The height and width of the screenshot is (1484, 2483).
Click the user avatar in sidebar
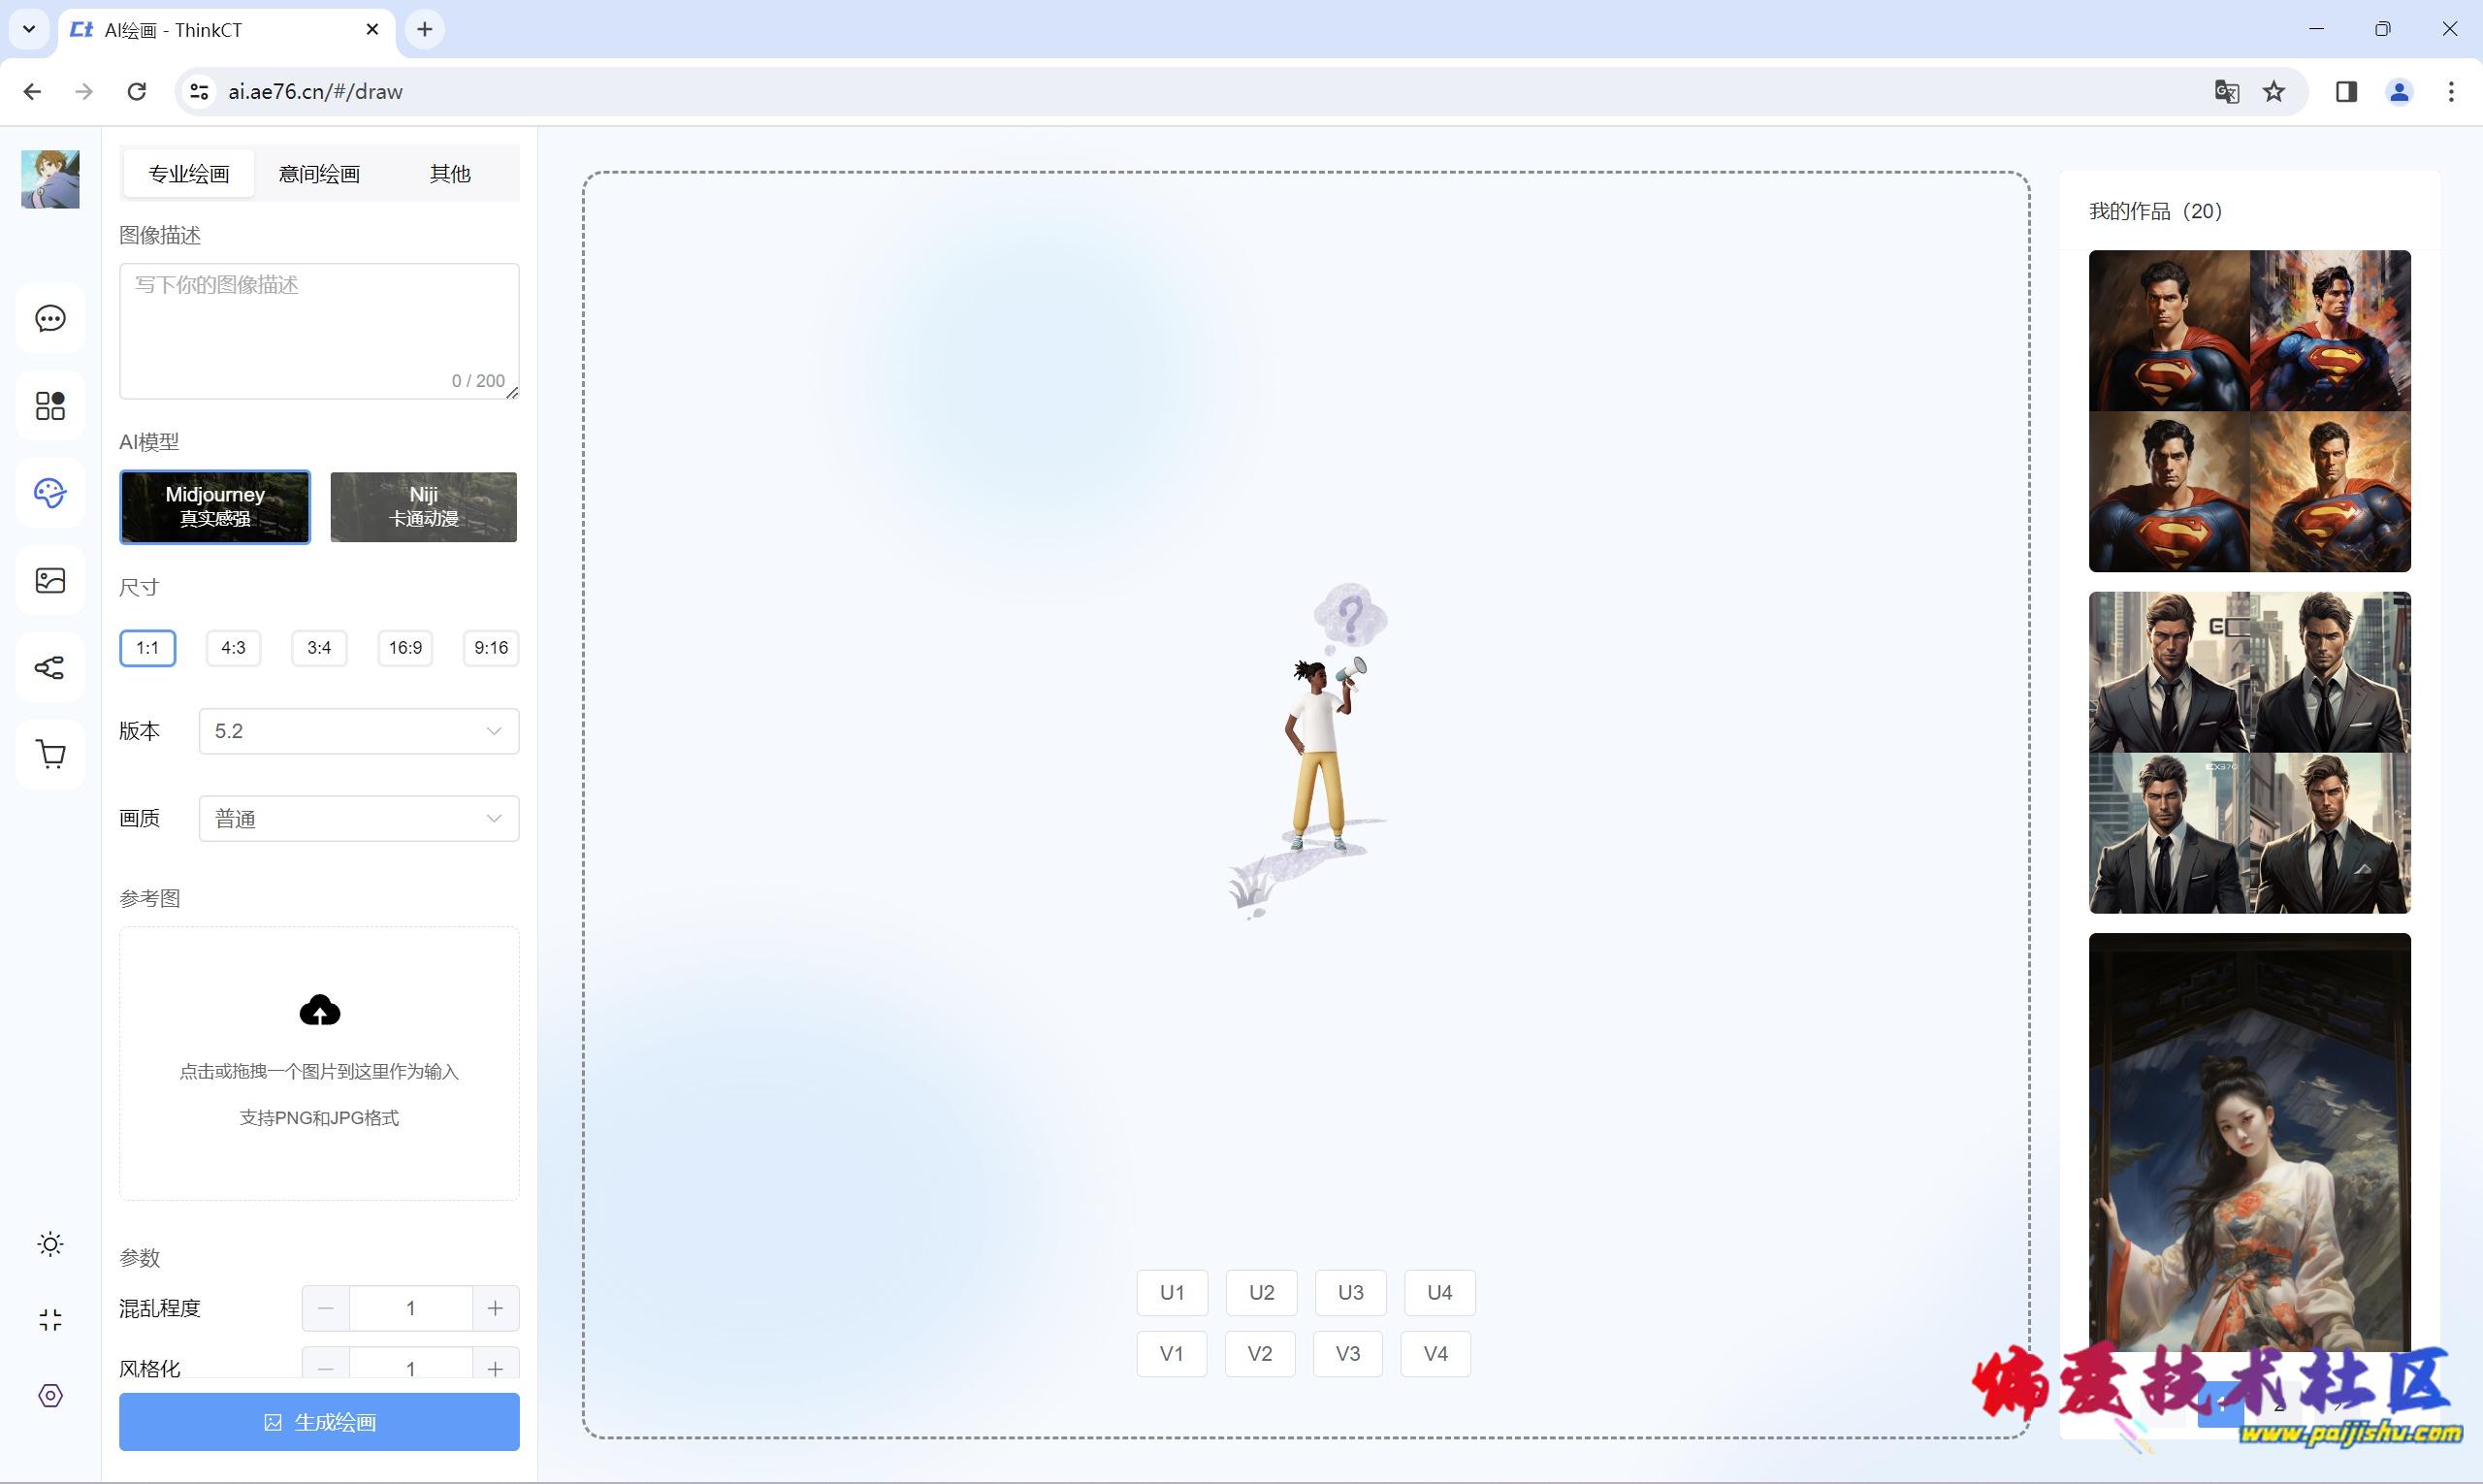point(50,179)
